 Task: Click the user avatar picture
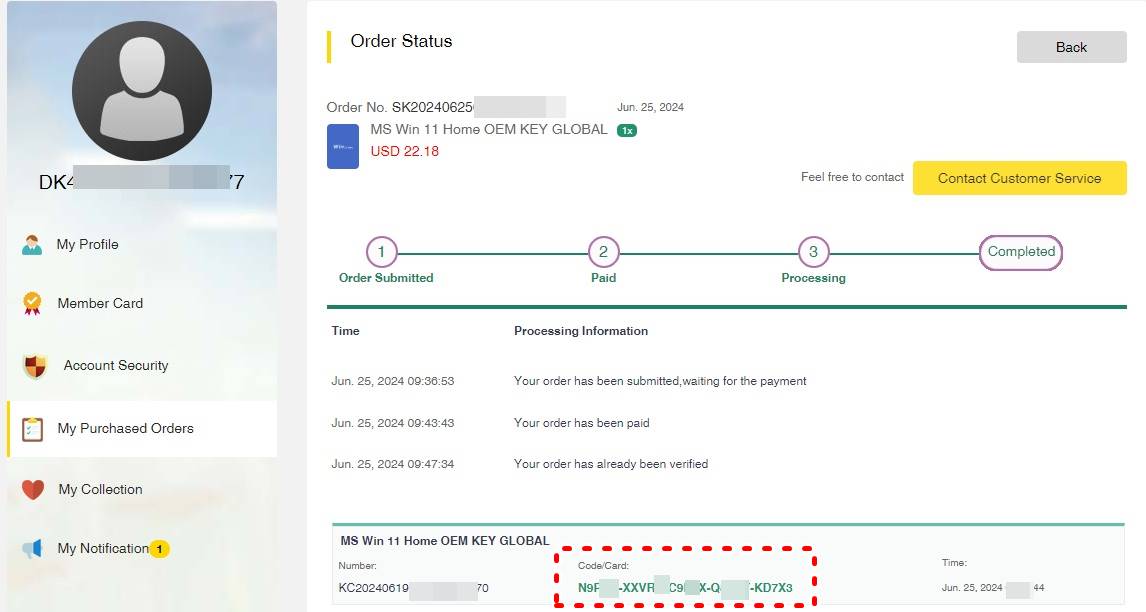click(x=142, y=91)
